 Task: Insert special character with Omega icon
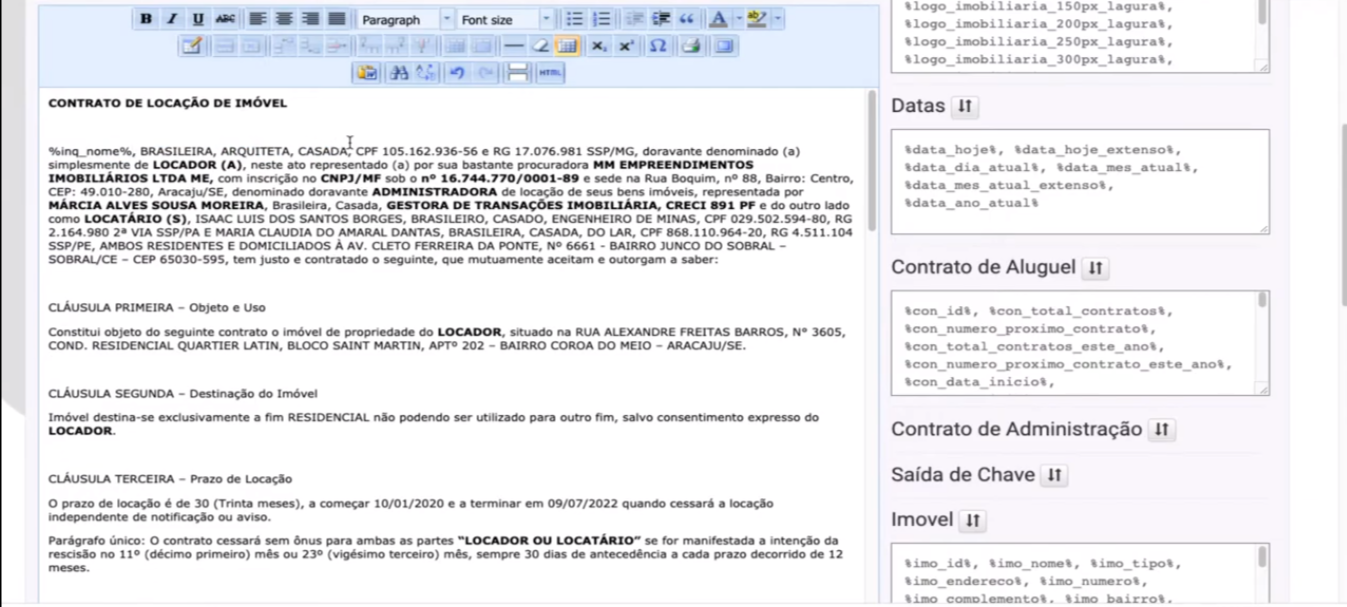(659, 46)
